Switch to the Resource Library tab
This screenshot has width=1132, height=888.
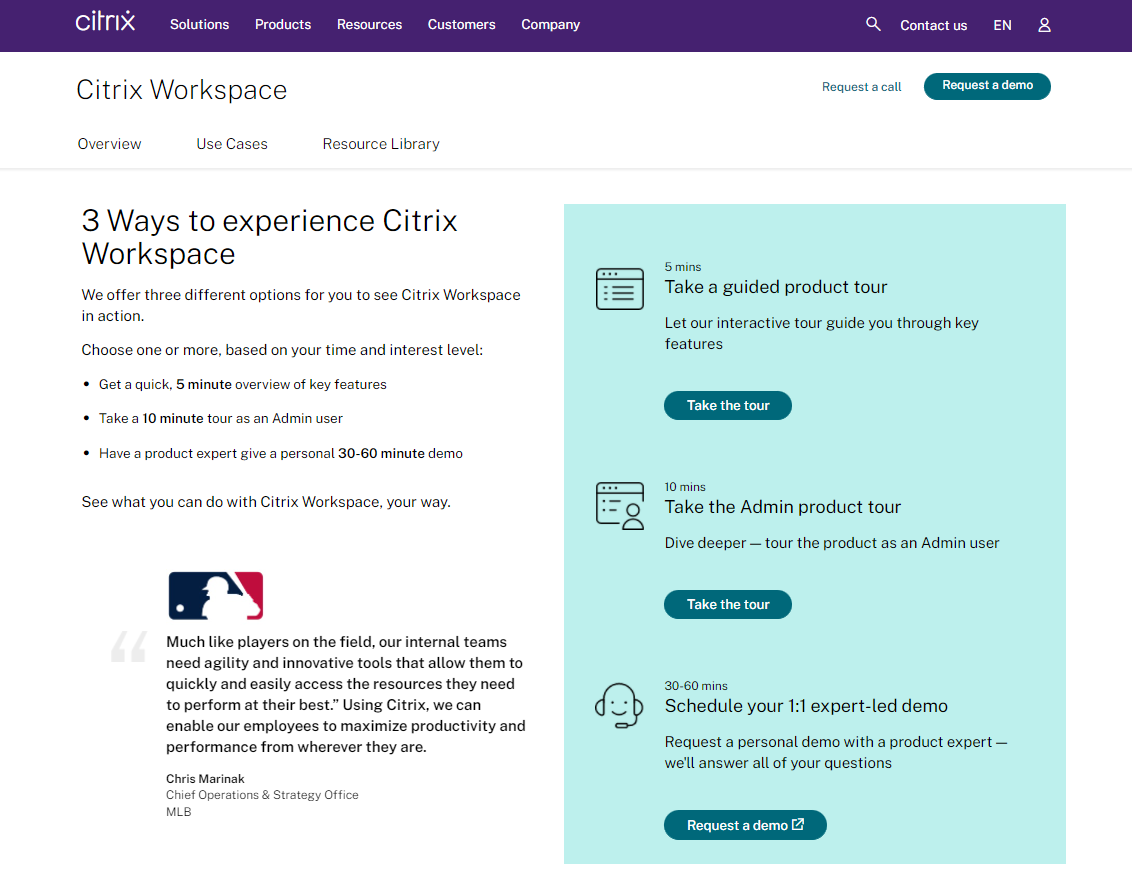[x=381, y=144]
